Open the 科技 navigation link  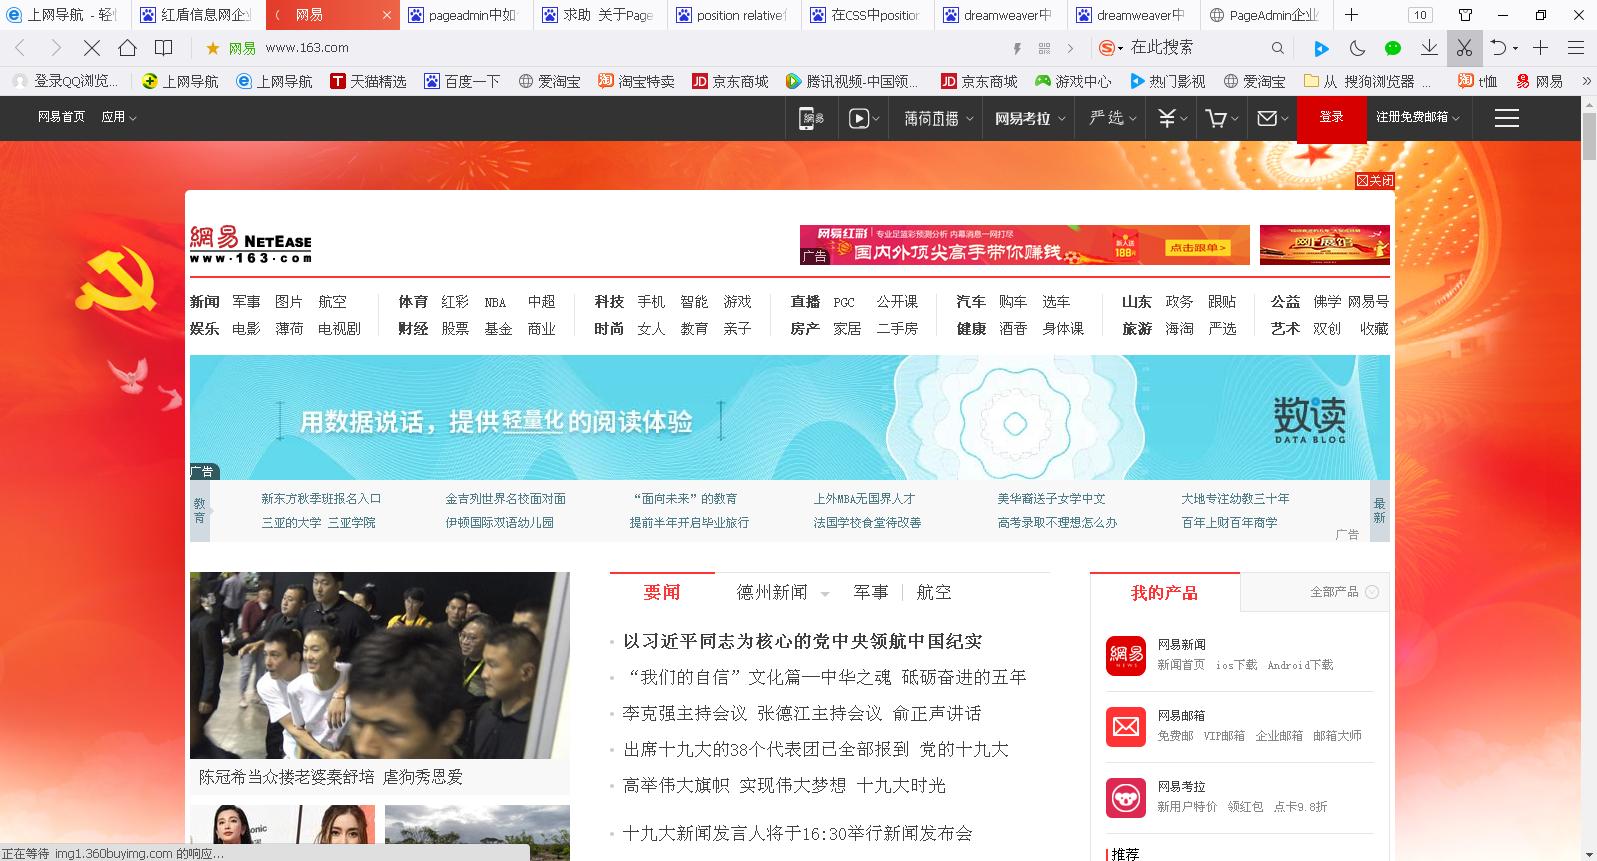coord(609,301)
